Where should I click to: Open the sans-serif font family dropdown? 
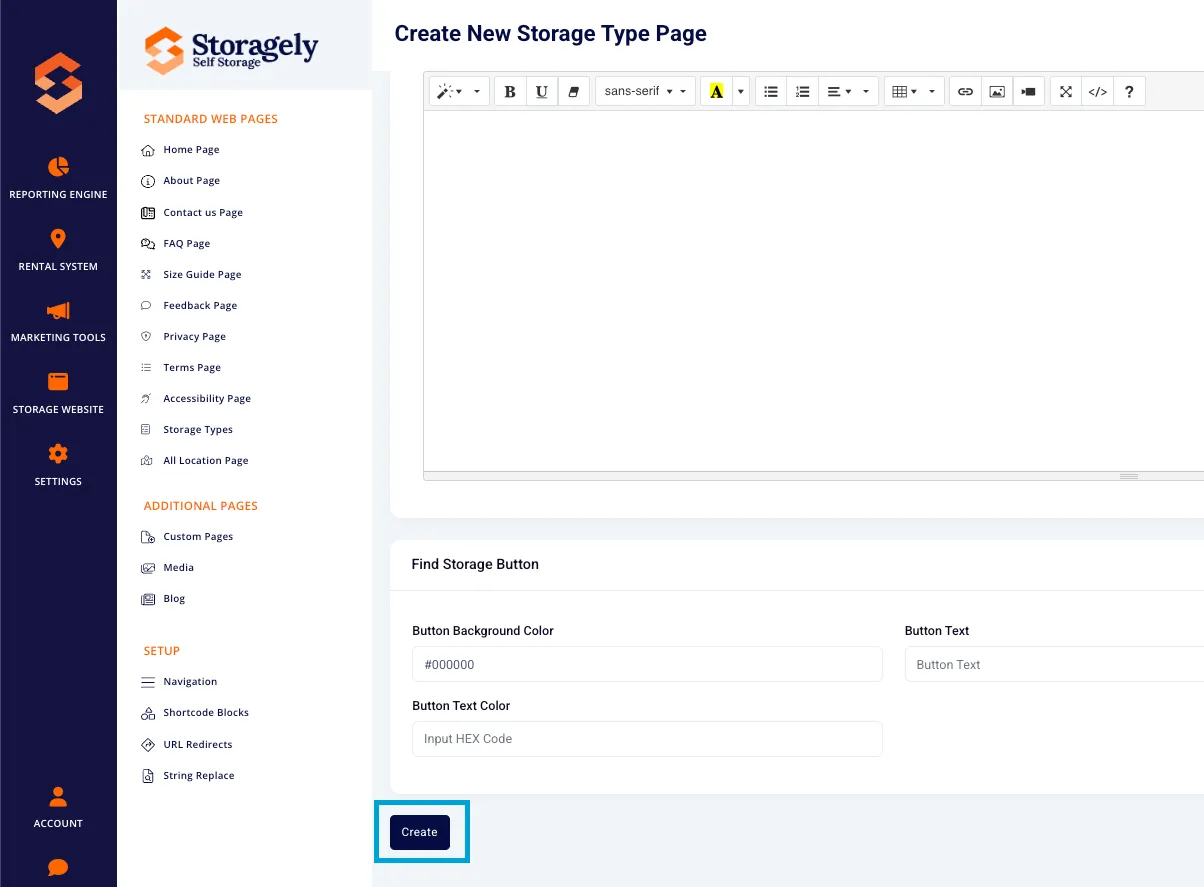pyautogui.click(x=645, y=91)
